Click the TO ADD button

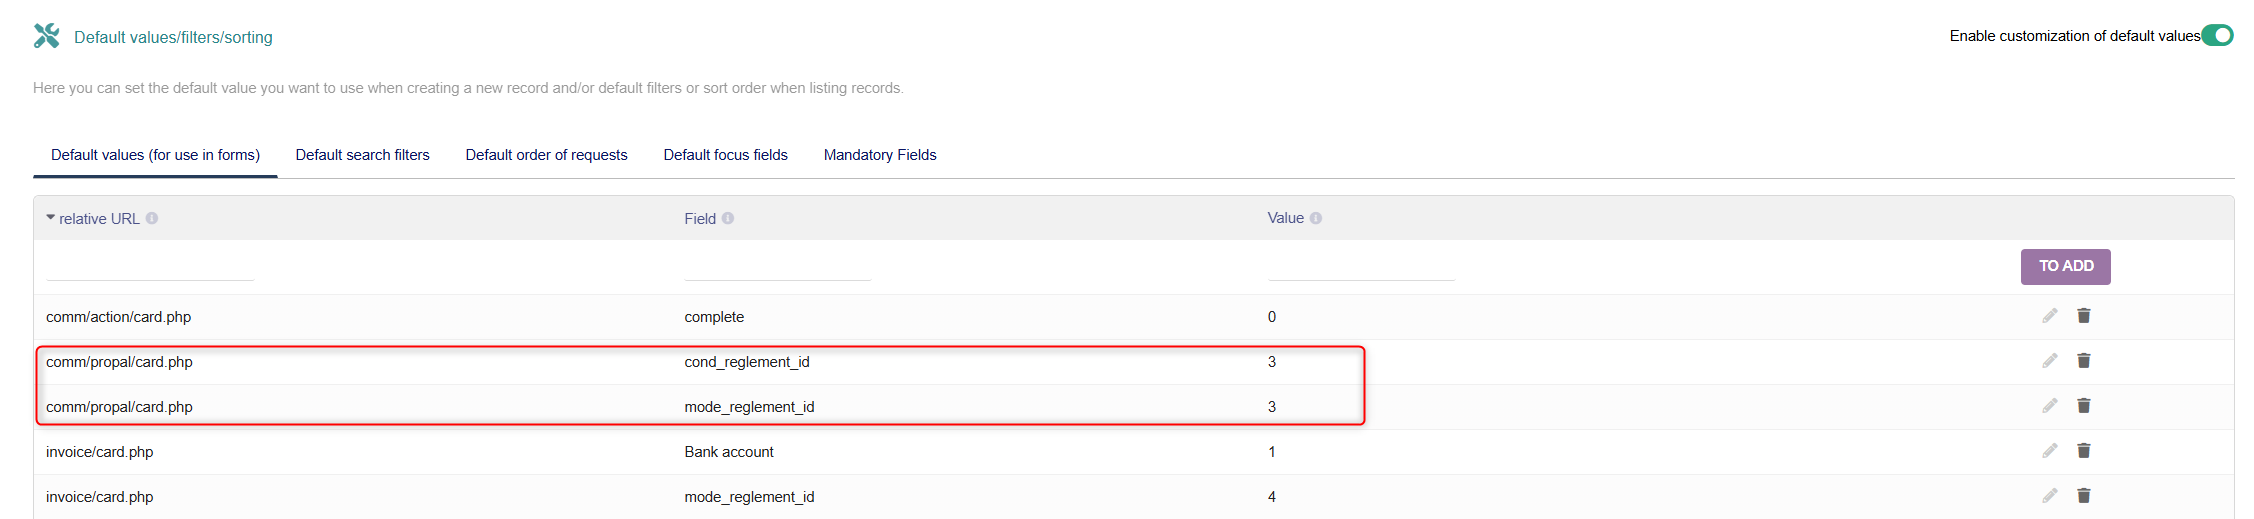click(2066, 267)
